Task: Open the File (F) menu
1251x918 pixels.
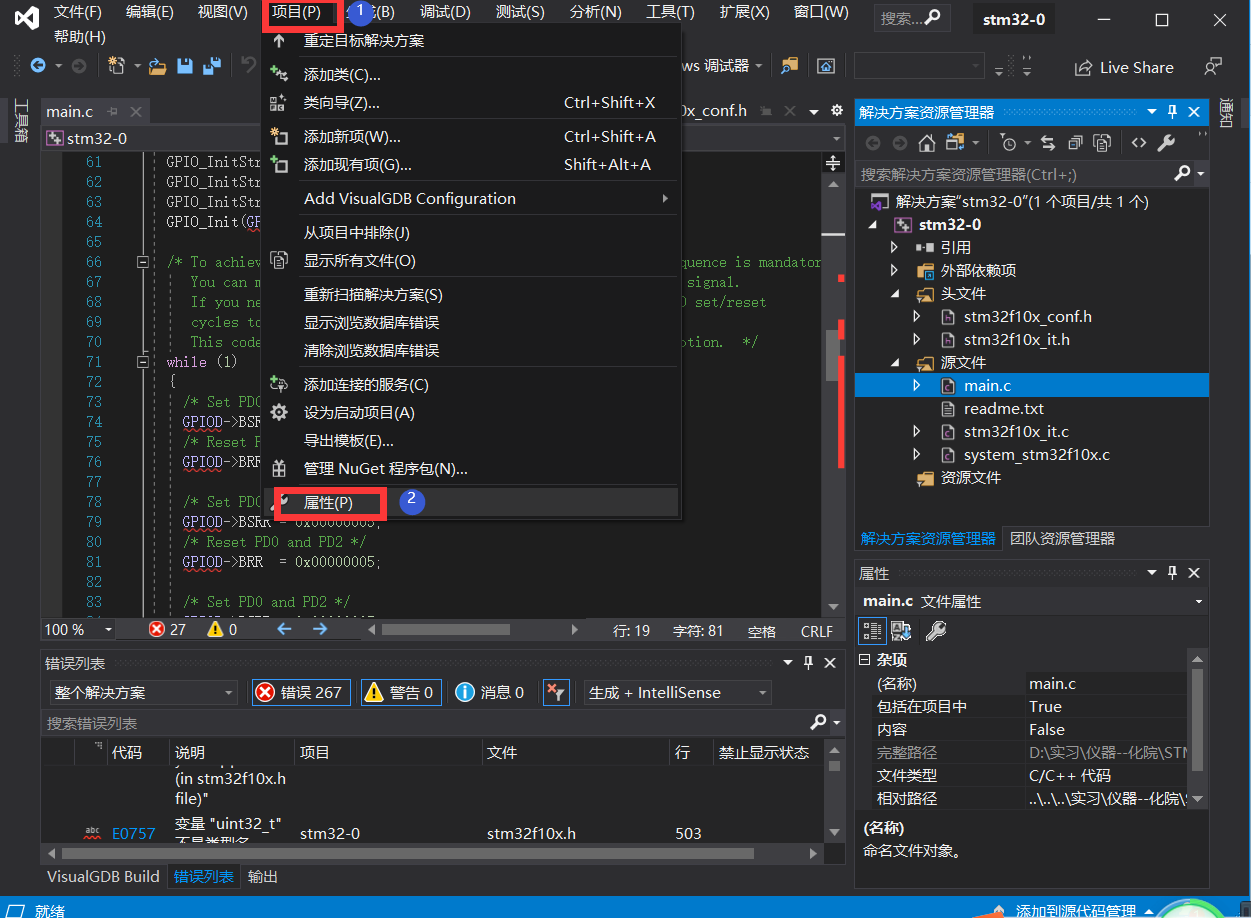Action: tap(78, 12)
